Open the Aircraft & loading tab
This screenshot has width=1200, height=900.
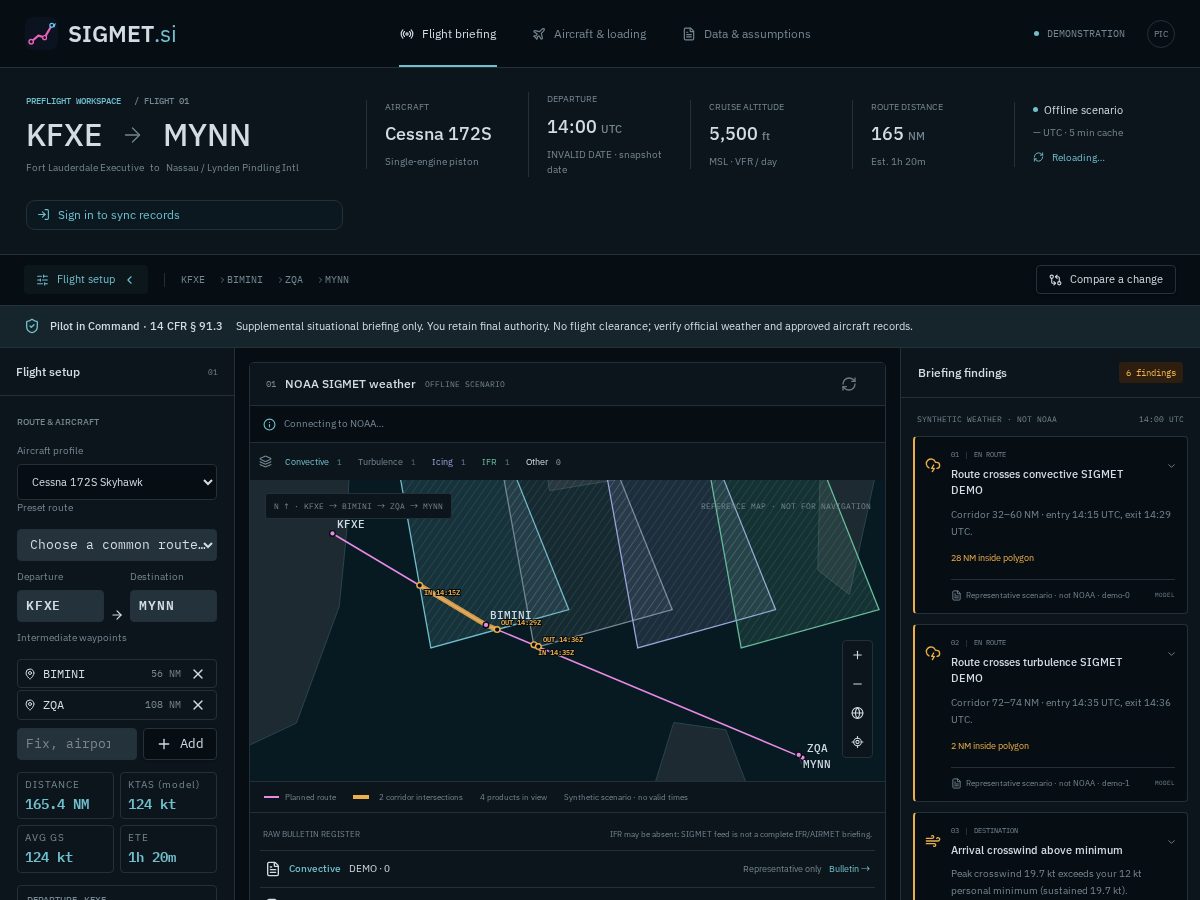(x=589, y=34)
